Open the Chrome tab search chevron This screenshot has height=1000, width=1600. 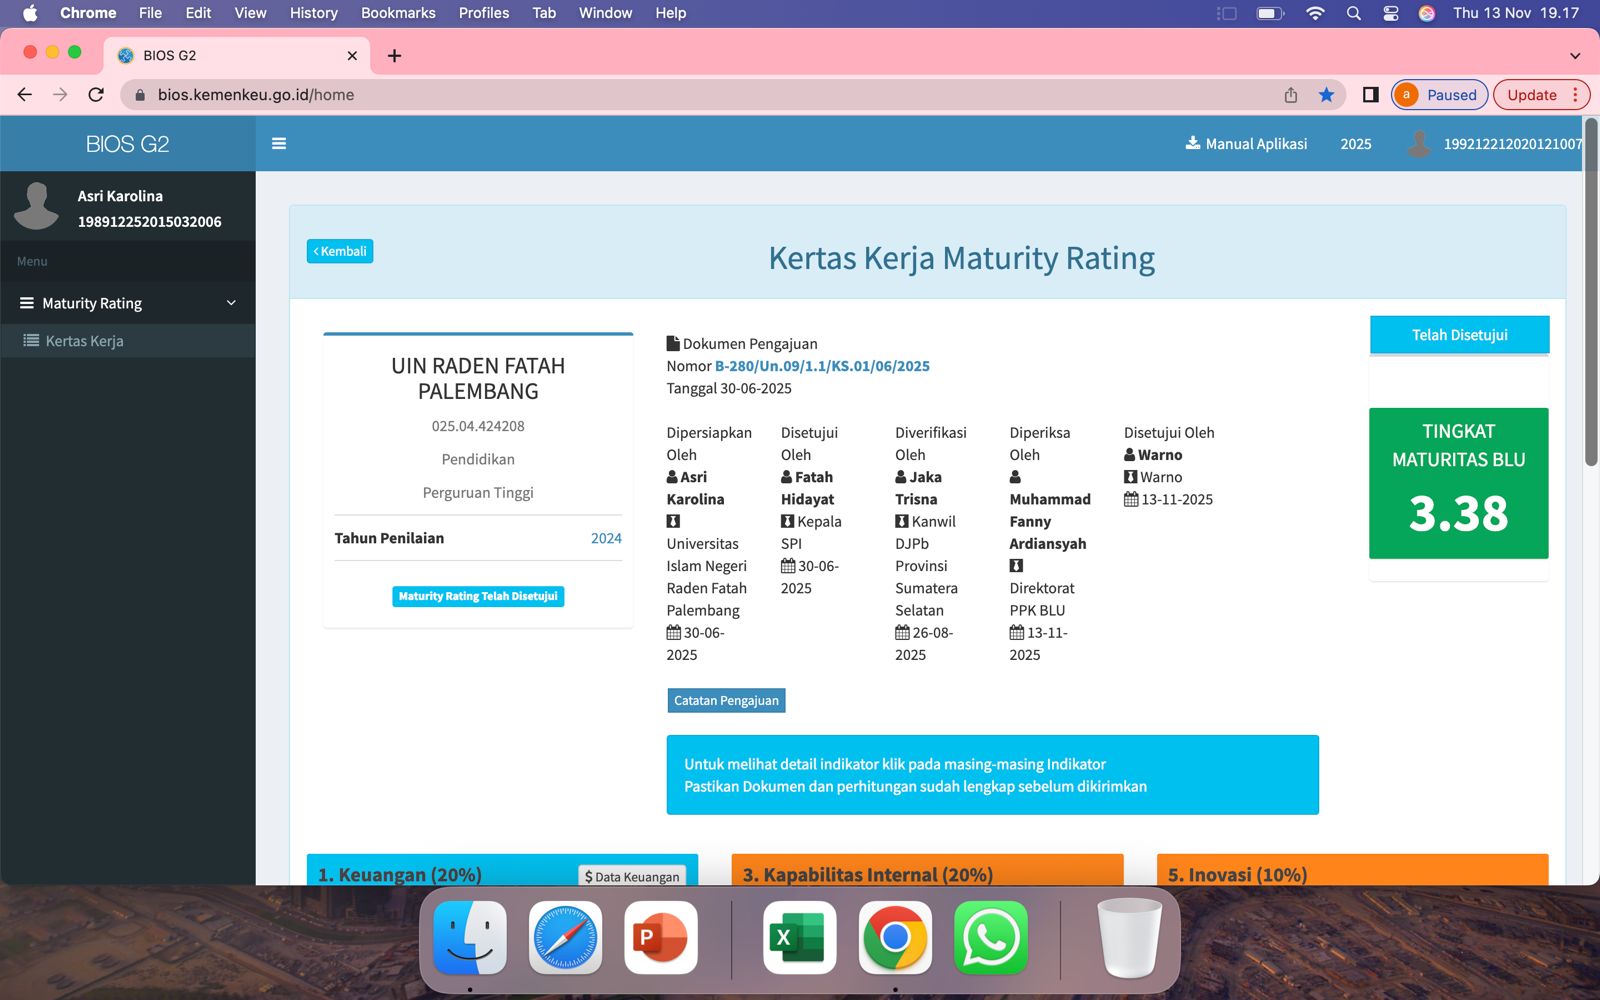[1575, 56]
